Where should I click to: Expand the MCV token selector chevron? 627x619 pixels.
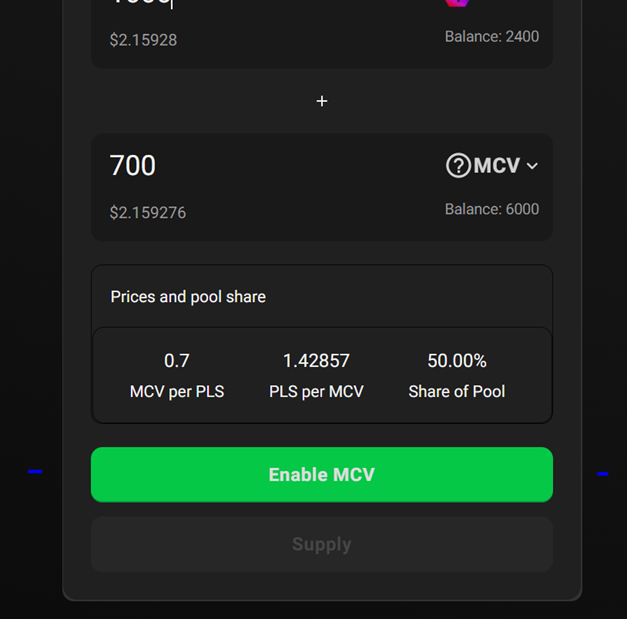point(532,166)
